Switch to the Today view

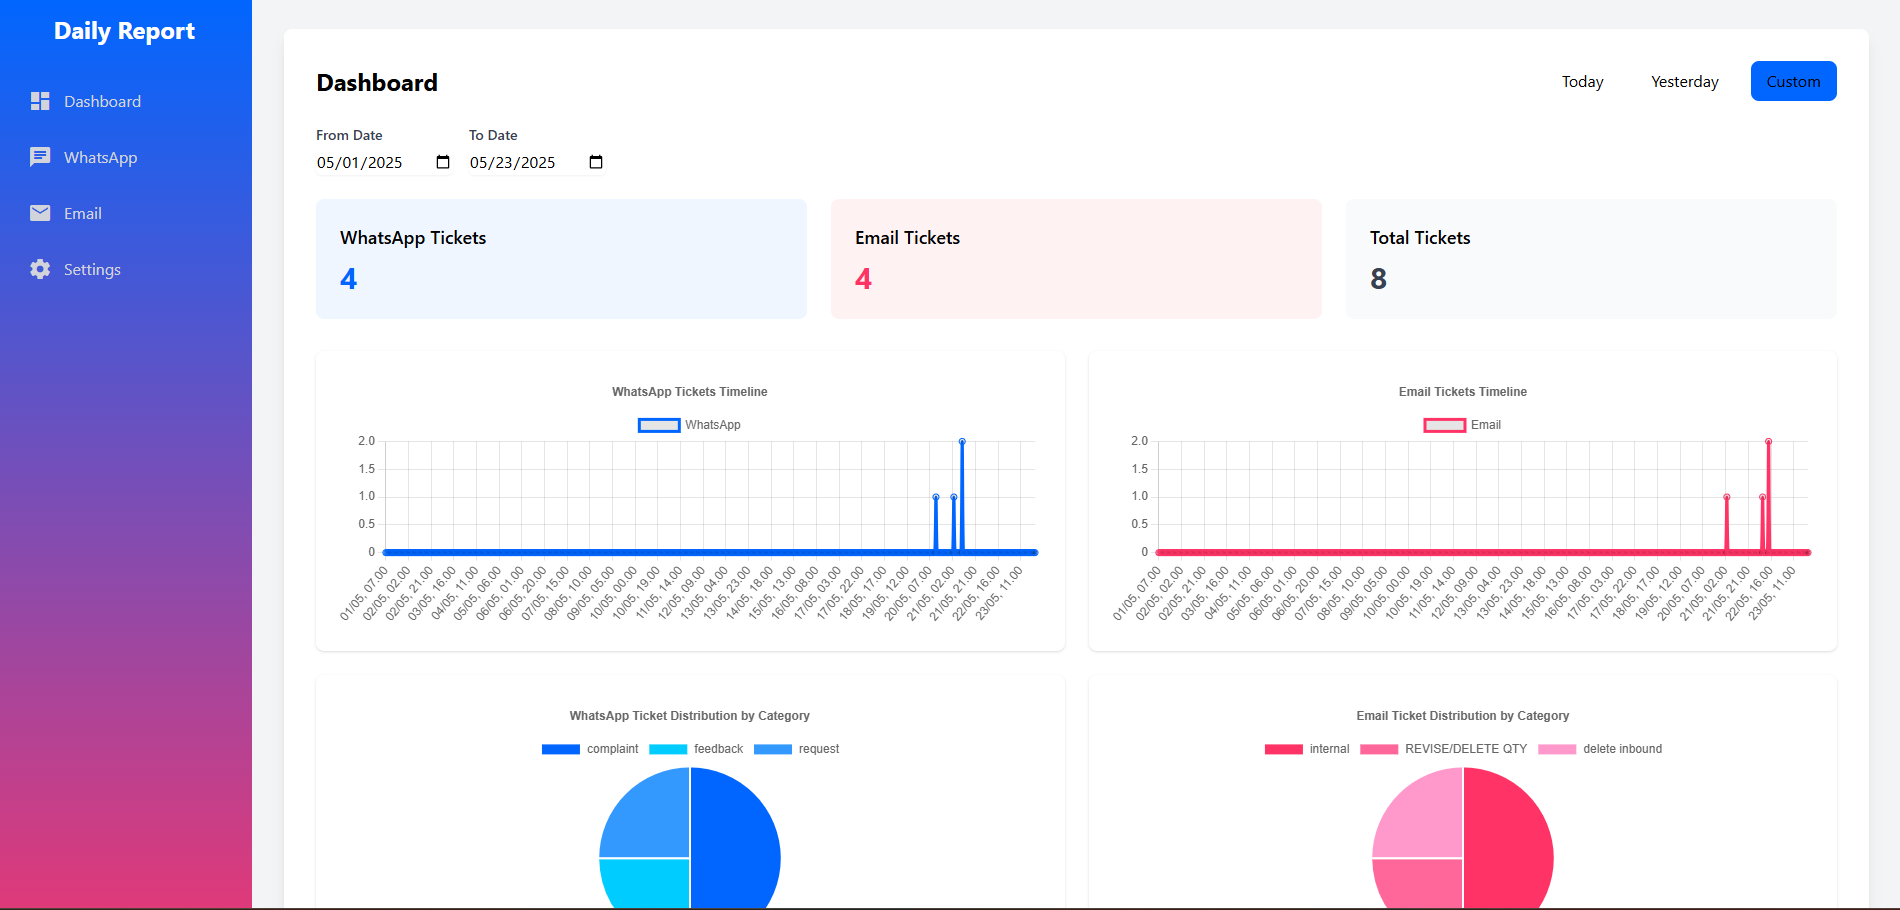pyautogui.click(x=1581, y=81)
